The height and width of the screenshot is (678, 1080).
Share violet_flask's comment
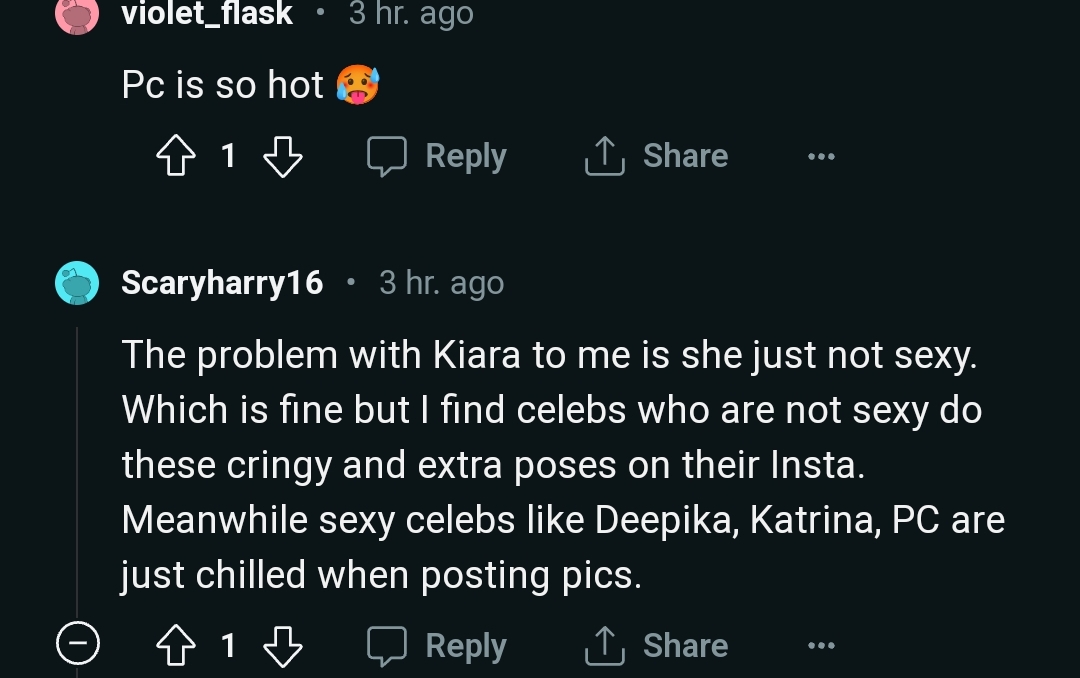click(x=656, y=156)
